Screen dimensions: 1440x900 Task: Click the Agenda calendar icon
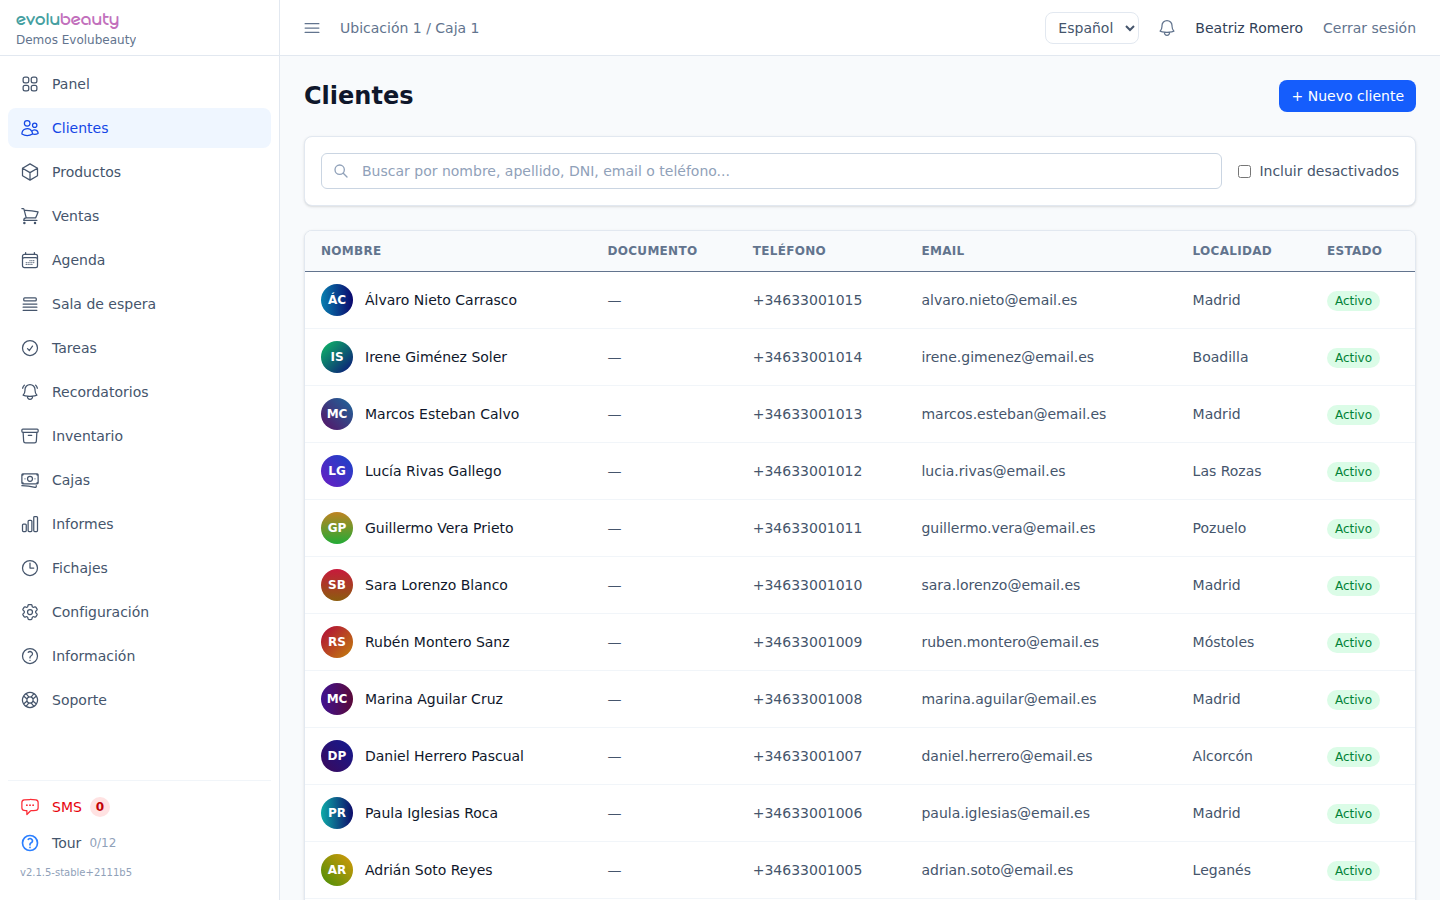(30, 260)
